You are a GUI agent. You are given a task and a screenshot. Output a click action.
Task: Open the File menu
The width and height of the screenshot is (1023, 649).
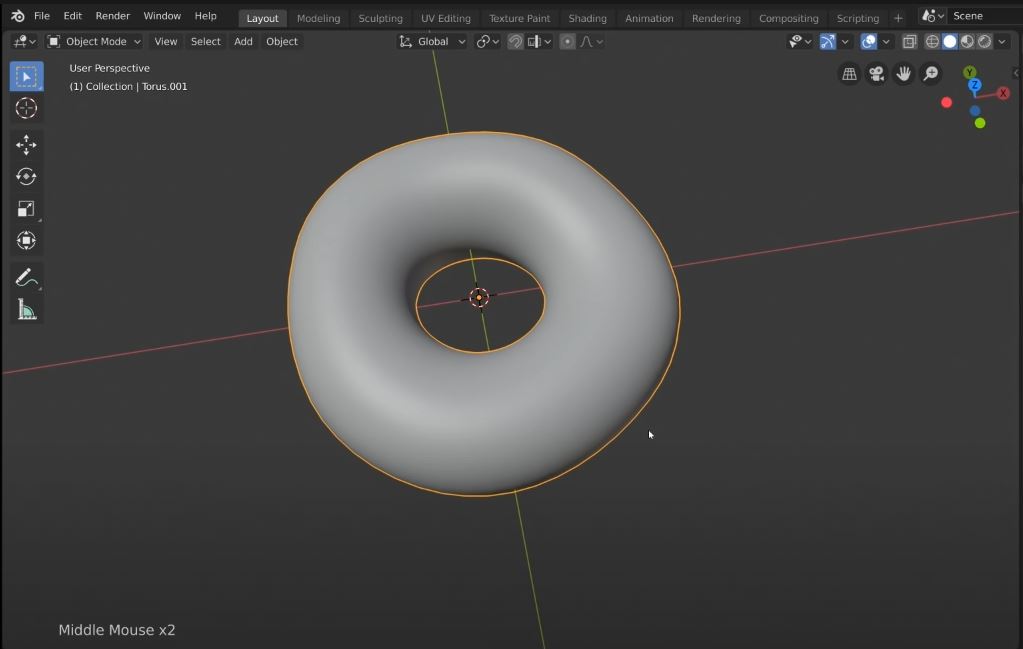pos(42,16)
